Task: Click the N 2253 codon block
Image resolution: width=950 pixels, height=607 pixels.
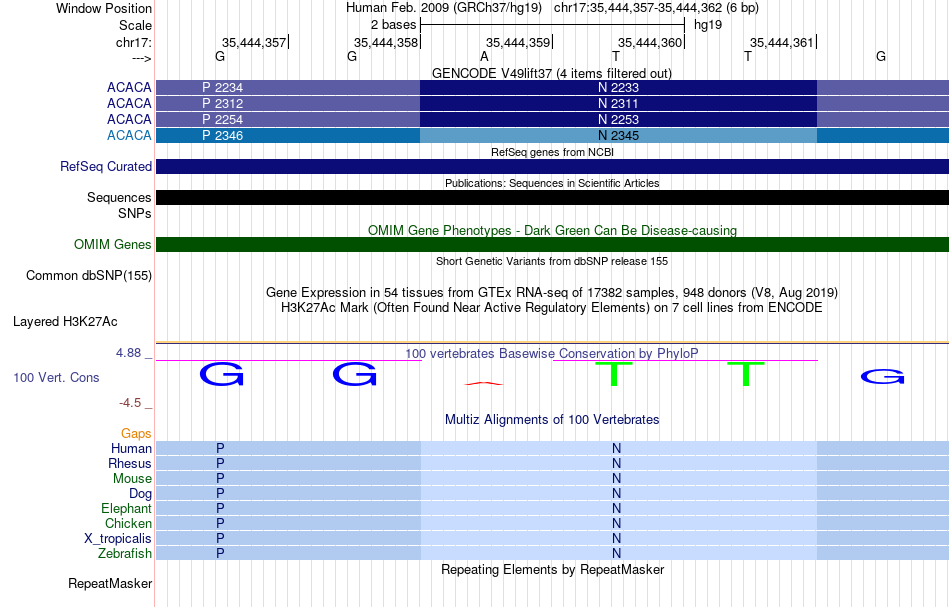Action: coord(618,119)
